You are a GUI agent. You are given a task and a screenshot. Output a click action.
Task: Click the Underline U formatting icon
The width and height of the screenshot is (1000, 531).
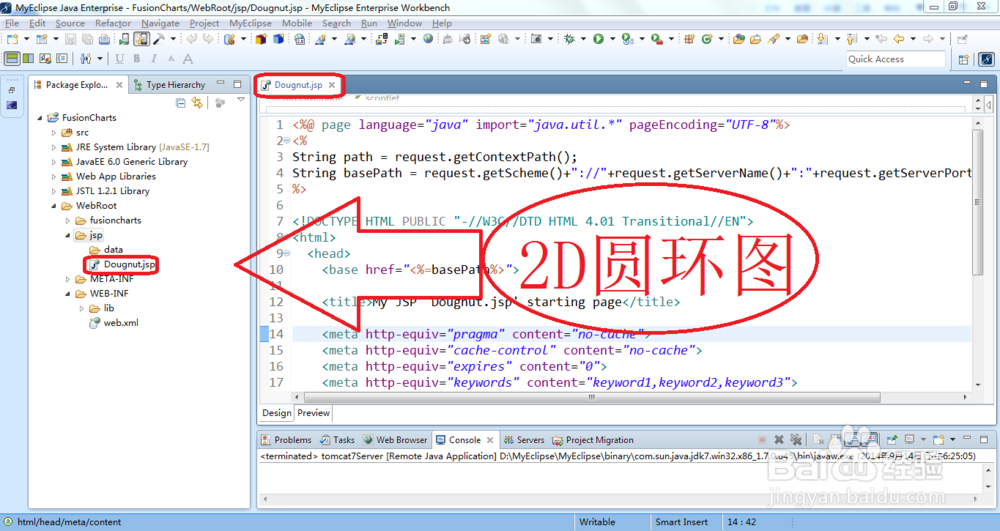(x=119, y=59)
